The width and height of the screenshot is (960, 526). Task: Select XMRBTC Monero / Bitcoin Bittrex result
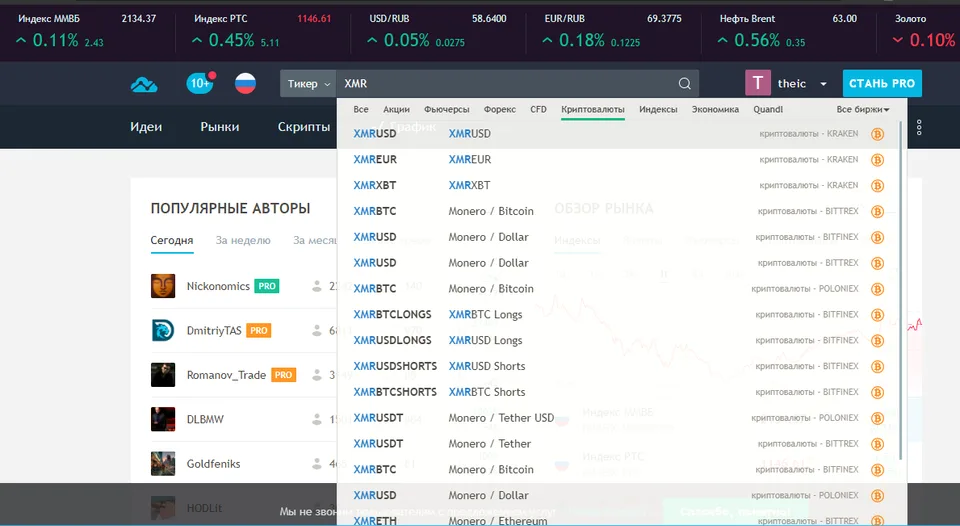pos(618,211)
